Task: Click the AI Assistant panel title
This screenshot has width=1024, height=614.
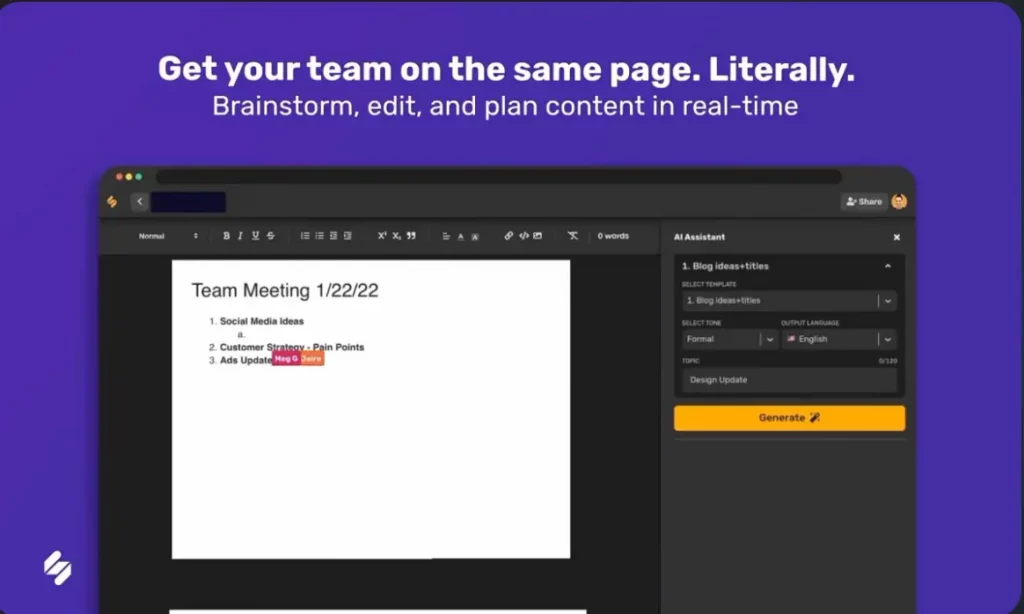Action: click(699, 237)
